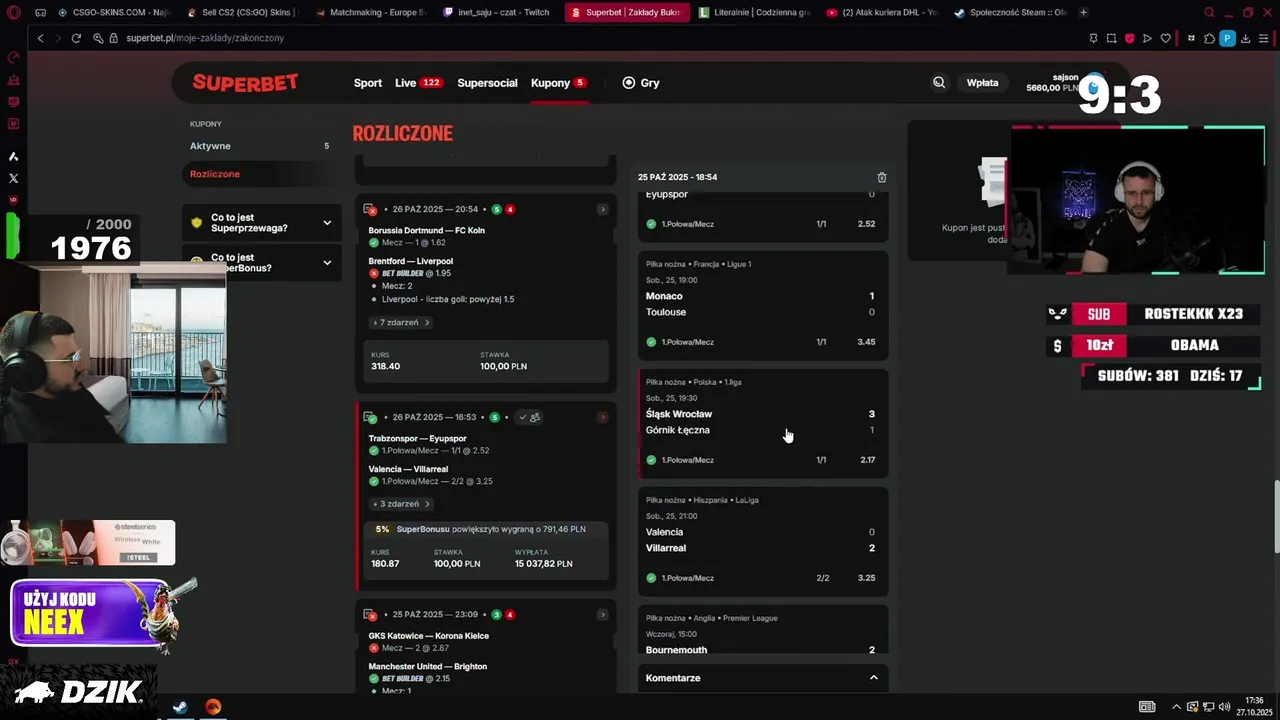Click the Superbet logo
The height and width of the screenshot is (720, 1280).
pos(245,83)
